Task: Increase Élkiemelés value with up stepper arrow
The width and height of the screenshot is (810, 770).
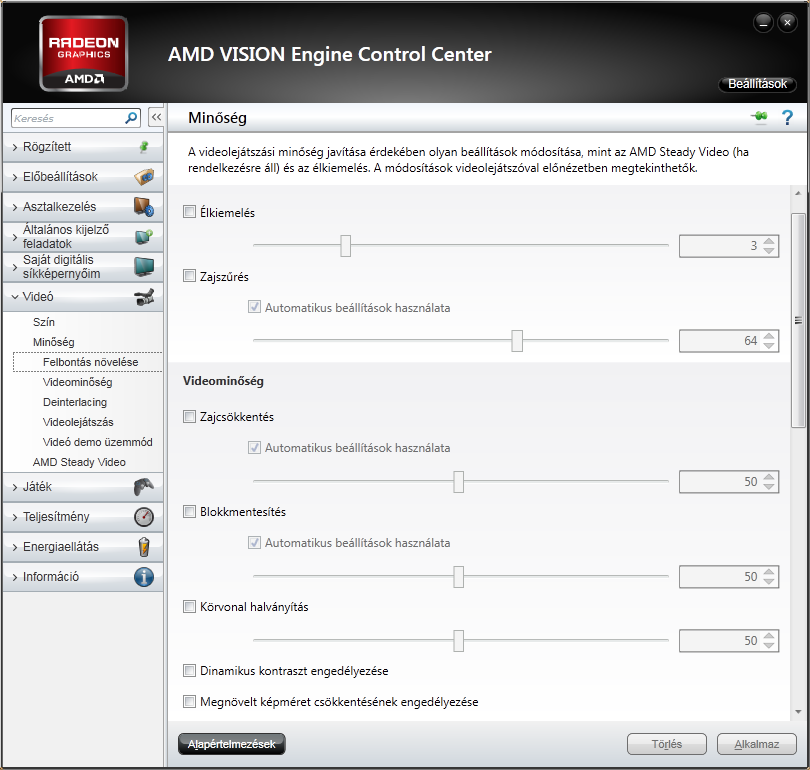Action: pyautogui.click(x=769, y=241)
